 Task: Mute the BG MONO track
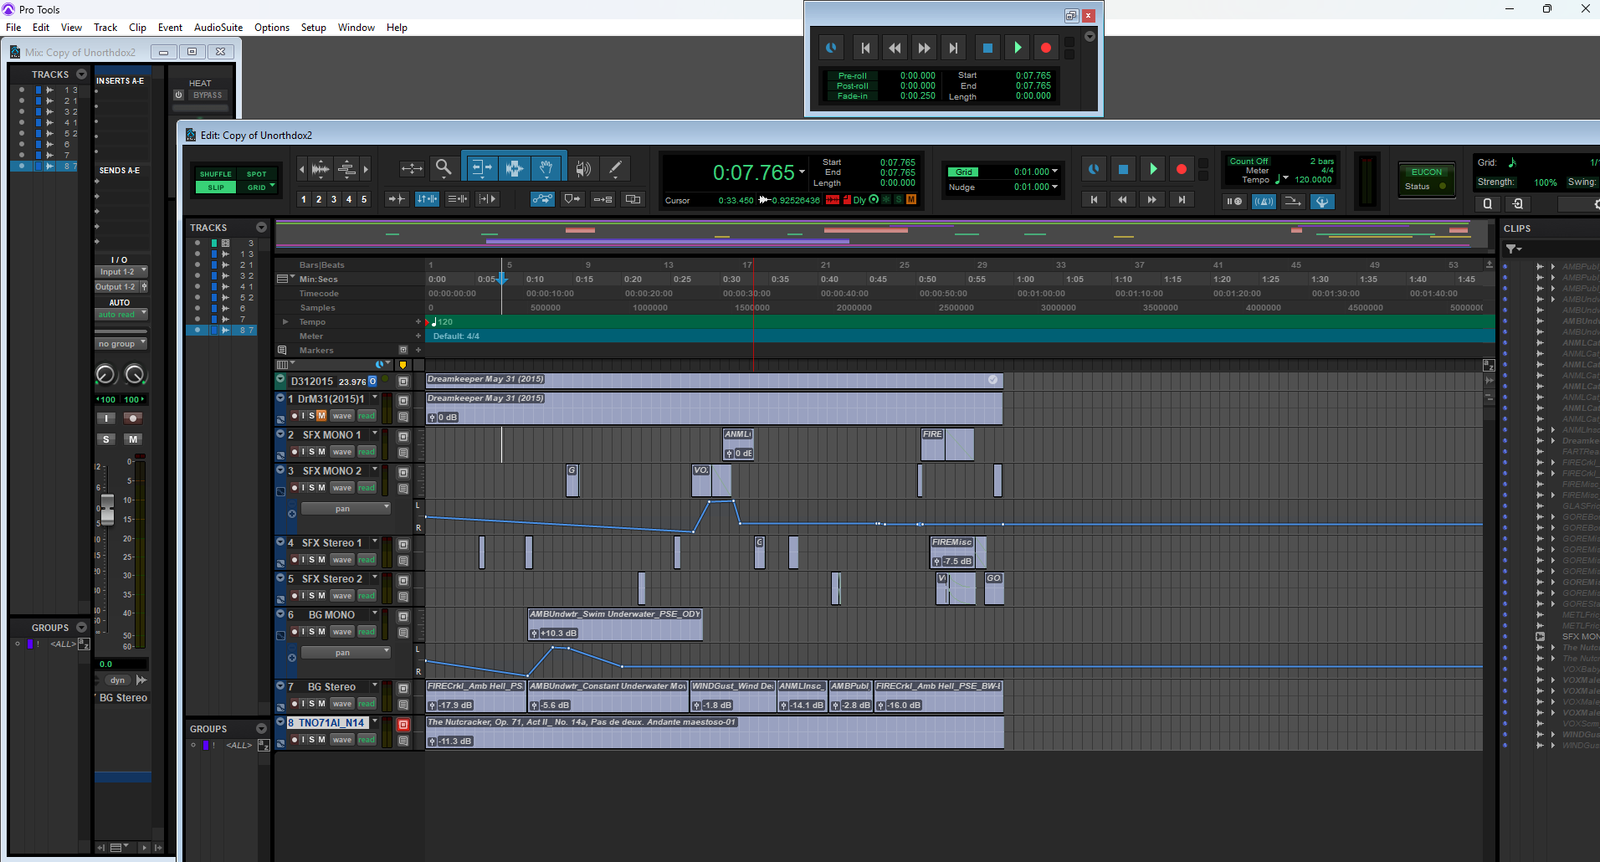322,632
